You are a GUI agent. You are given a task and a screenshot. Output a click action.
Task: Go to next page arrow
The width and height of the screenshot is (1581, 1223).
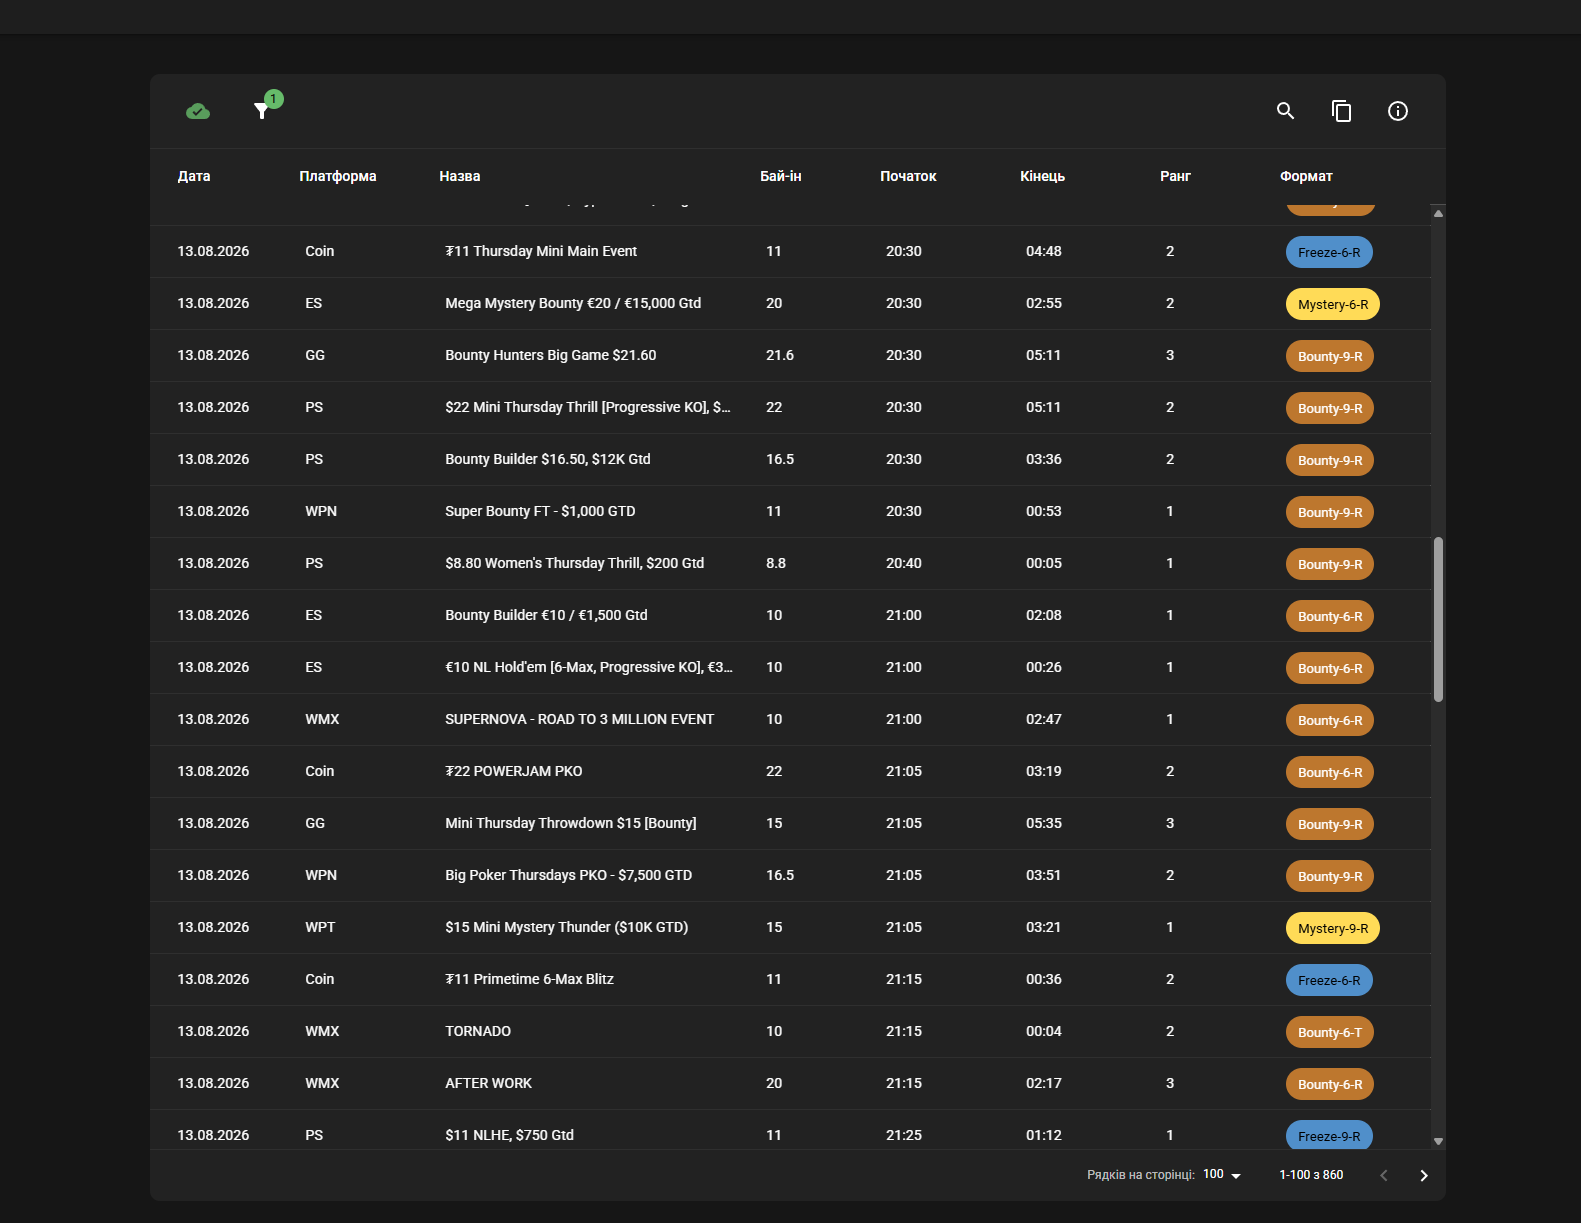(x=1424, y=1176)
